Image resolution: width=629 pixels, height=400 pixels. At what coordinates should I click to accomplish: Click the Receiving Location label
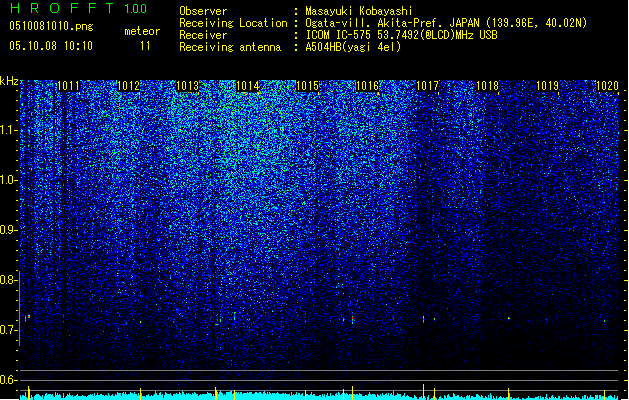point(233,23)
